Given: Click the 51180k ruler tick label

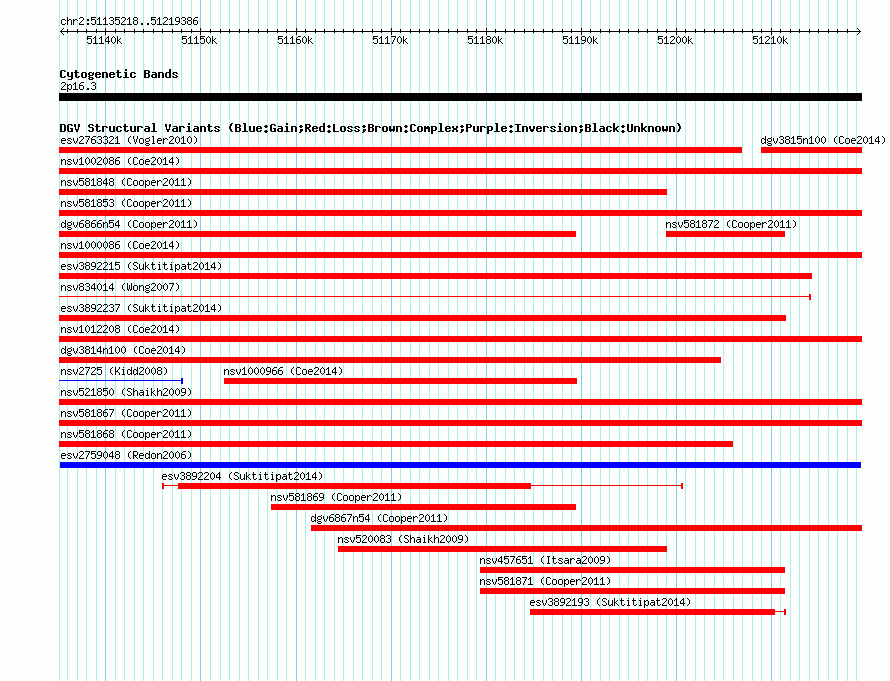Looking at the screenshot, I should pos(485,40).
